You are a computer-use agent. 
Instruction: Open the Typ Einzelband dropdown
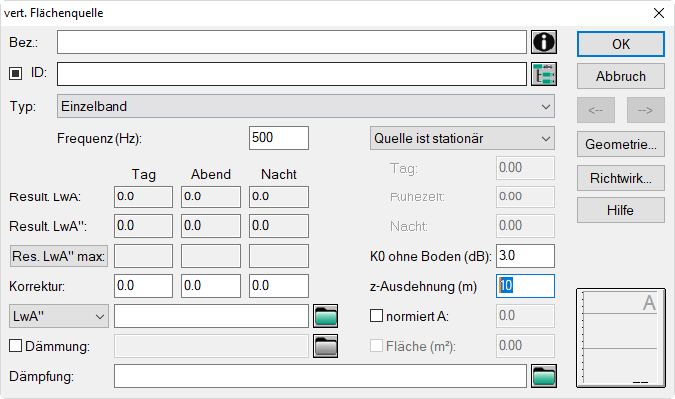[306, 106]
